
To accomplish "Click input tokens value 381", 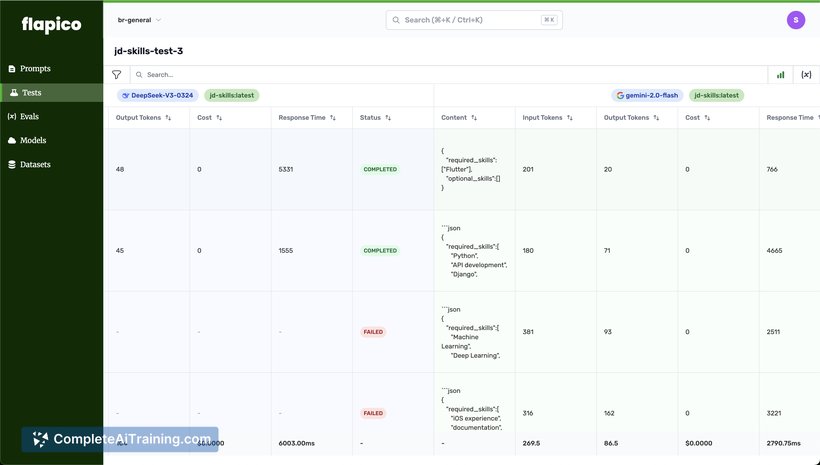I will point(528,332).
